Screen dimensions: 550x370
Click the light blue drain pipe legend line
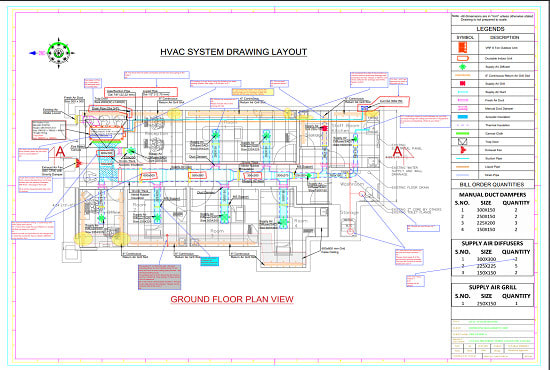[x=463, y=175]
